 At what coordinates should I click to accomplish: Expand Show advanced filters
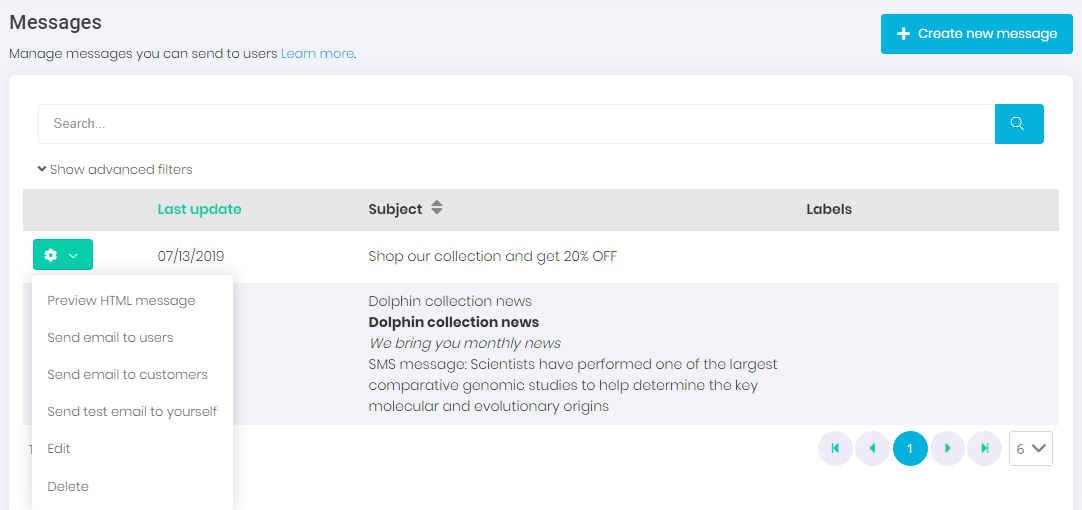114,169
